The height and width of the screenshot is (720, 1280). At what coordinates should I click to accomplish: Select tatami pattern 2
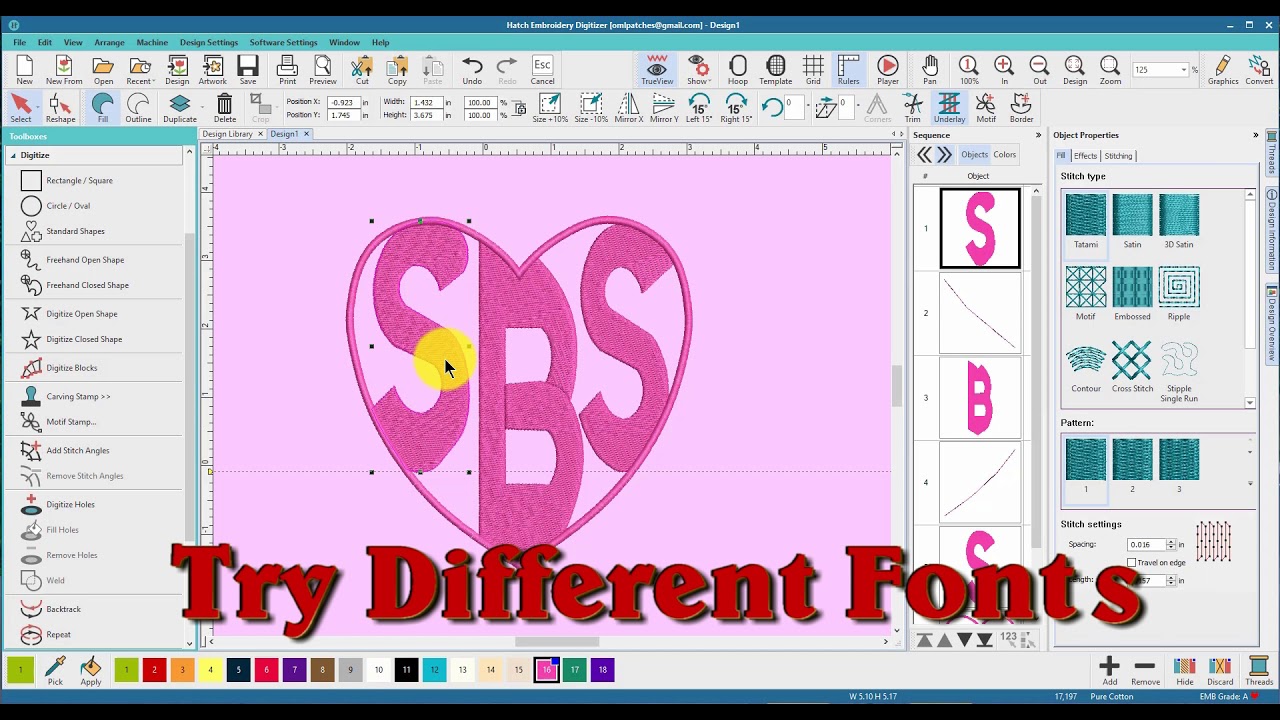click(x=1132, y=465)
